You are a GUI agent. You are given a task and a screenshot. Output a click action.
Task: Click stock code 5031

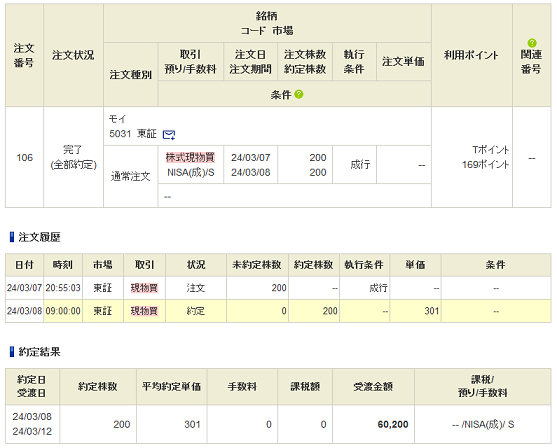[120, 134]
